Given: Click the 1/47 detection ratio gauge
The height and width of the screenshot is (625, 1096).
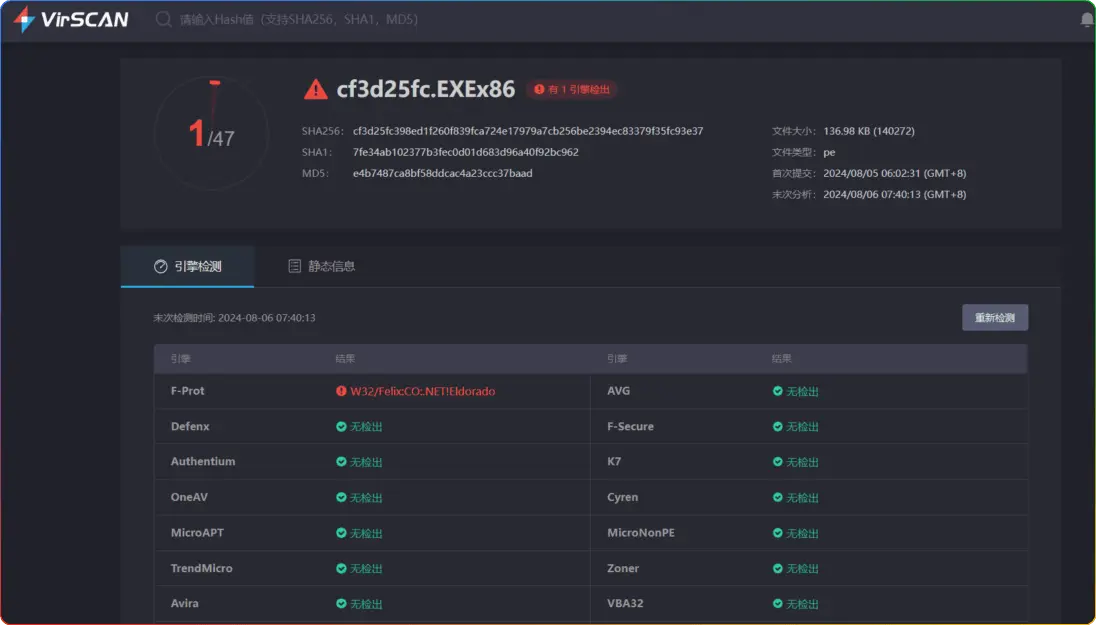Looking at the screenshot, I should click(212, 133).
